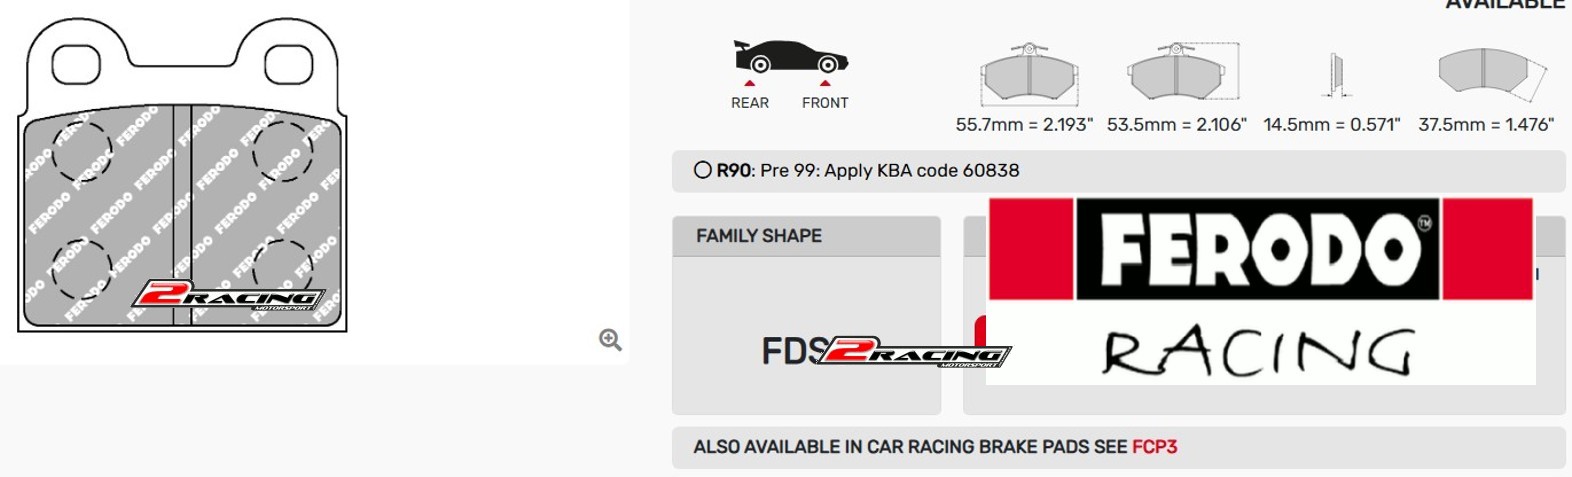The image size is (1572, 477).
Task: Click the 37.5mm angled pad diagram
Action: pyautogui.click(x=1490, y=74)
